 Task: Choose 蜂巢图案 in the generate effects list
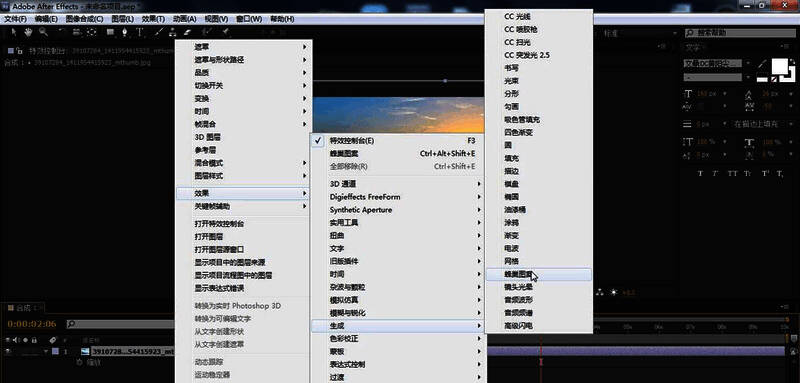point(539,274)
